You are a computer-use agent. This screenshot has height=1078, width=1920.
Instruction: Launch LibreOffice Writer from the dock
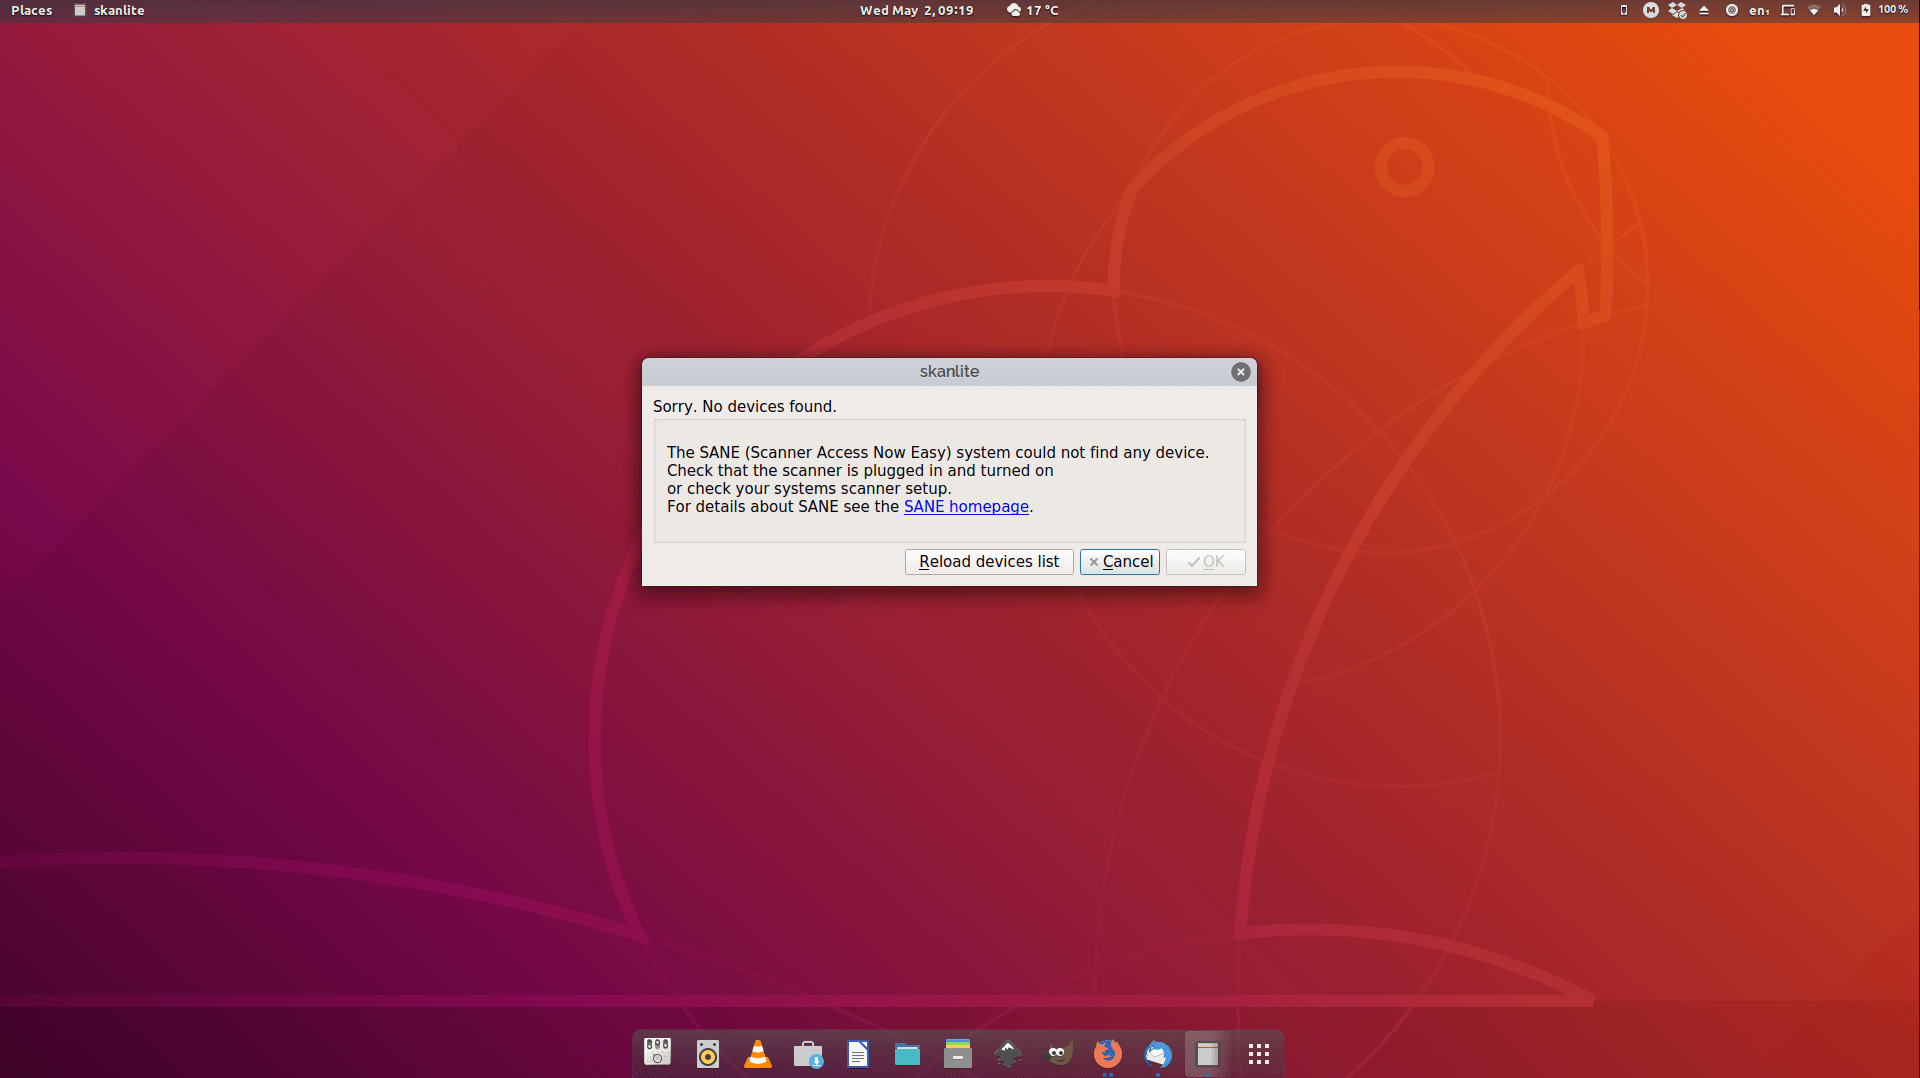[x=858, y=1054]
